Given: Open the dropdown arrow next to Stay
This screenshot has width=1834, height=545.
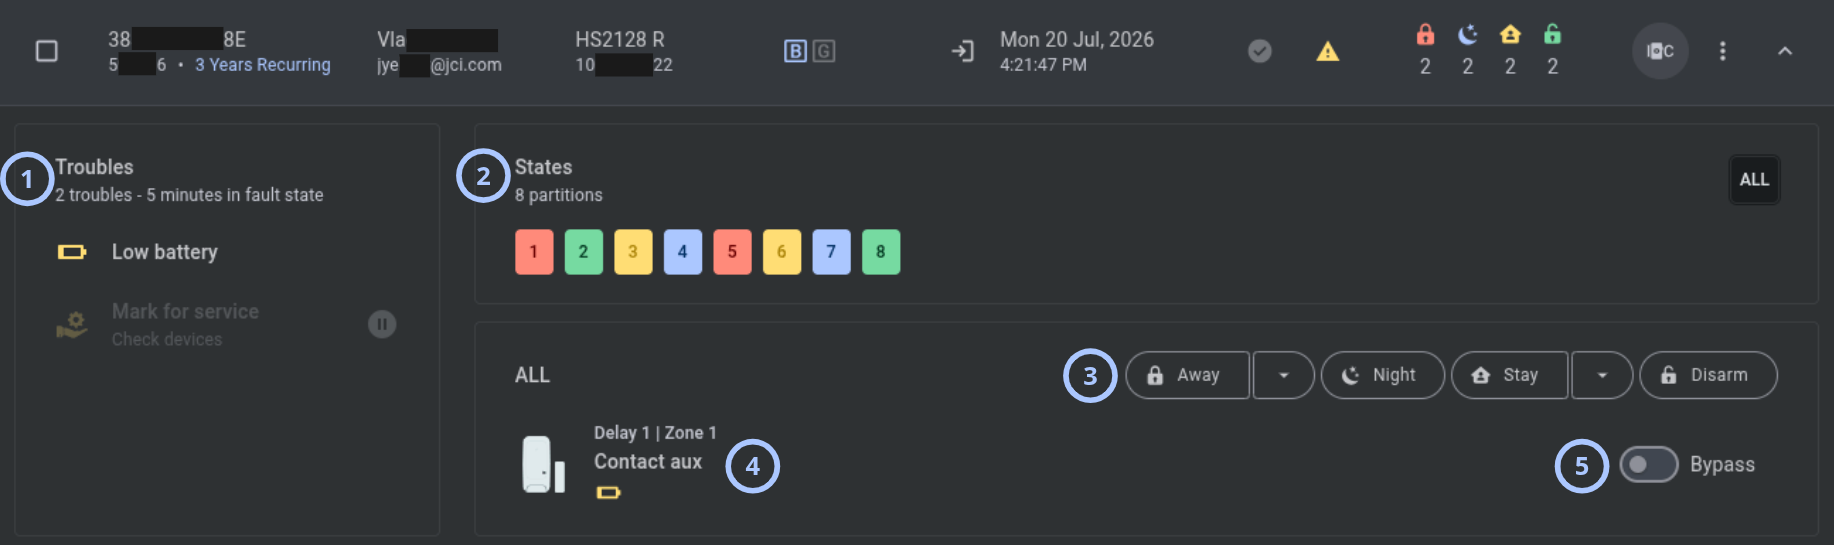Looking at the screenshot, I should (x=1602, y=375).
